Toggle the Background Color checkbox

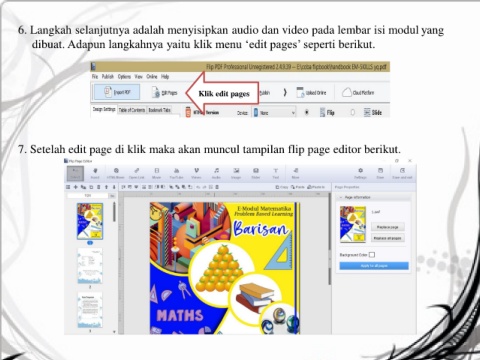point(372,255)
